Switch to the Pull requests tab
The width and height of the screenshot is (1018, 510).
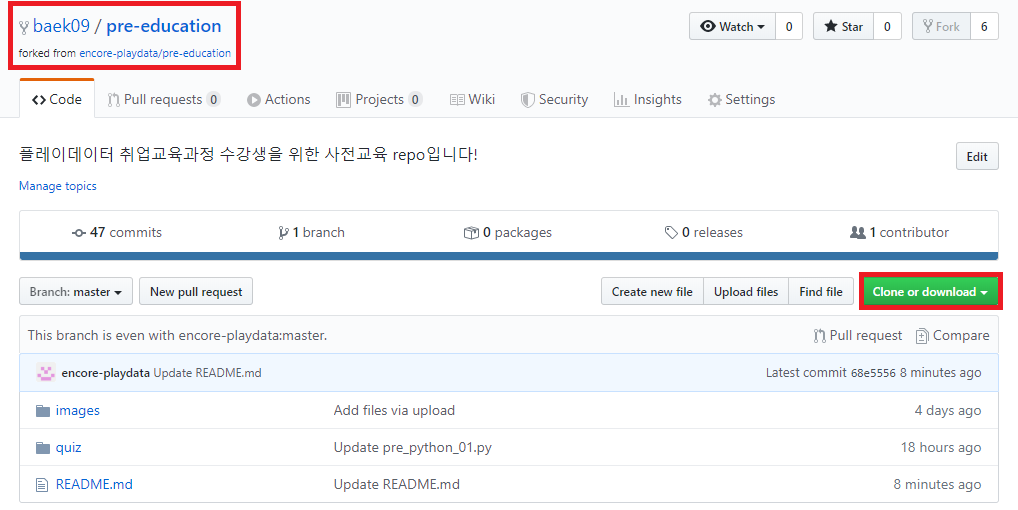[164, 99]
